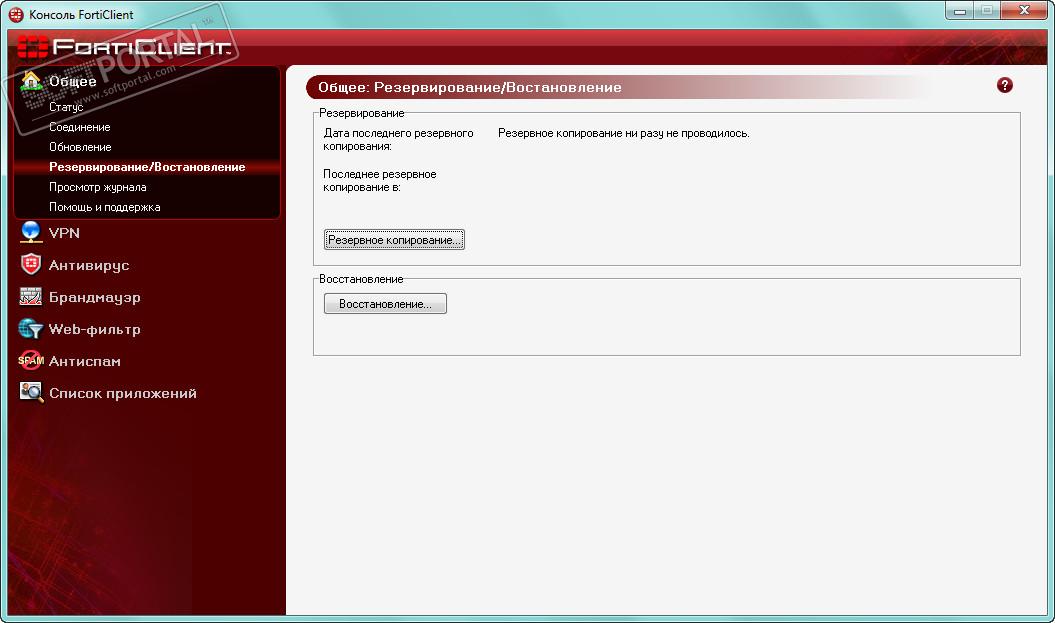Click the Антивирус shield icon

(31, 264)
